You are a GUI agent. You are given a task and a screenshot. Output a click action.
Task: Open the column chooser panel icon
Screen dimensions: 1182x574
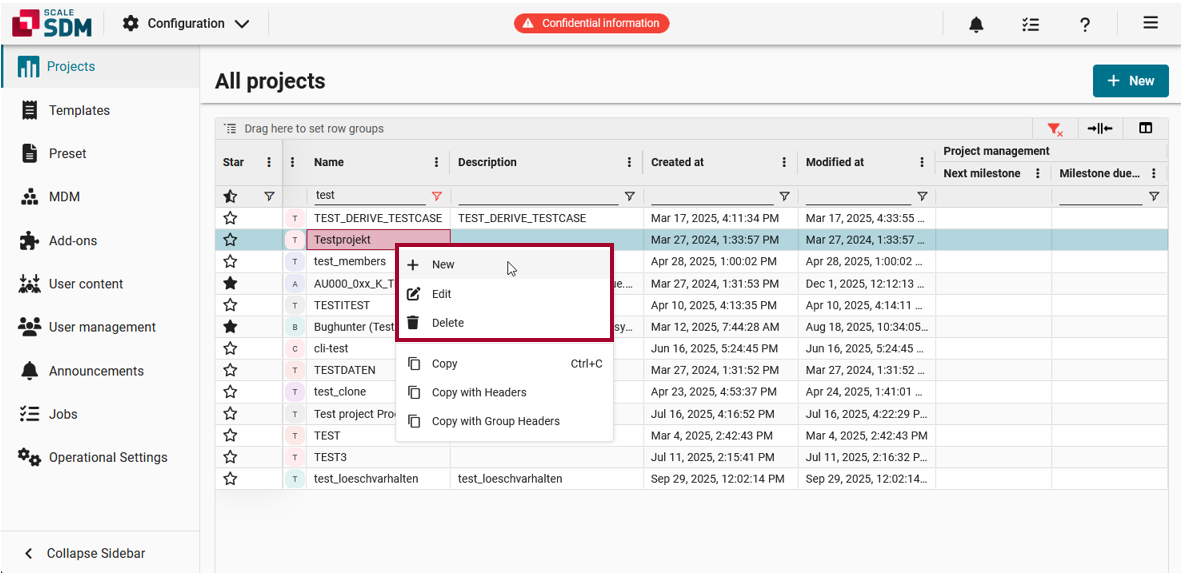click(x=1146, y=128)
